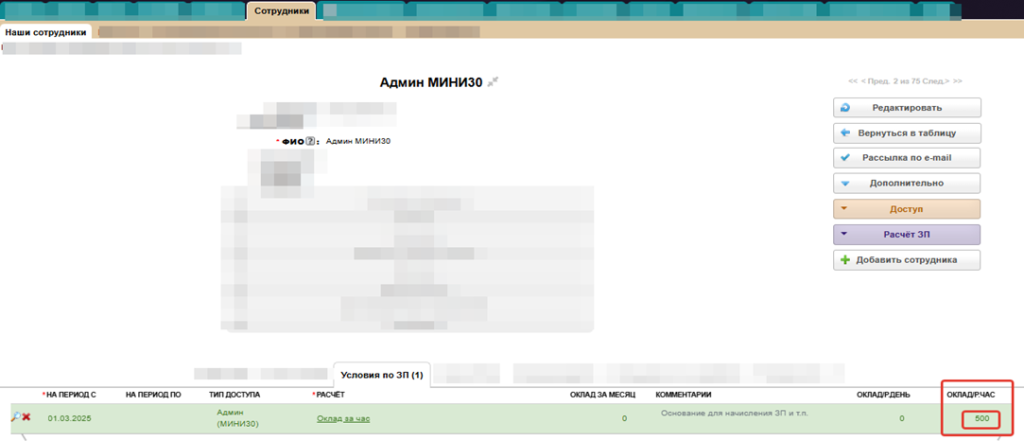
Task: Click the green plus icon on Добавить сотрудника
Action: coord(845,260)
